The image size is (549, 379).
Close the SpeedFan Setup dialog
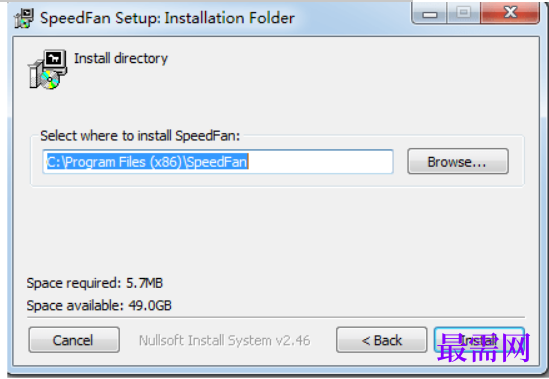click(510, 13)
